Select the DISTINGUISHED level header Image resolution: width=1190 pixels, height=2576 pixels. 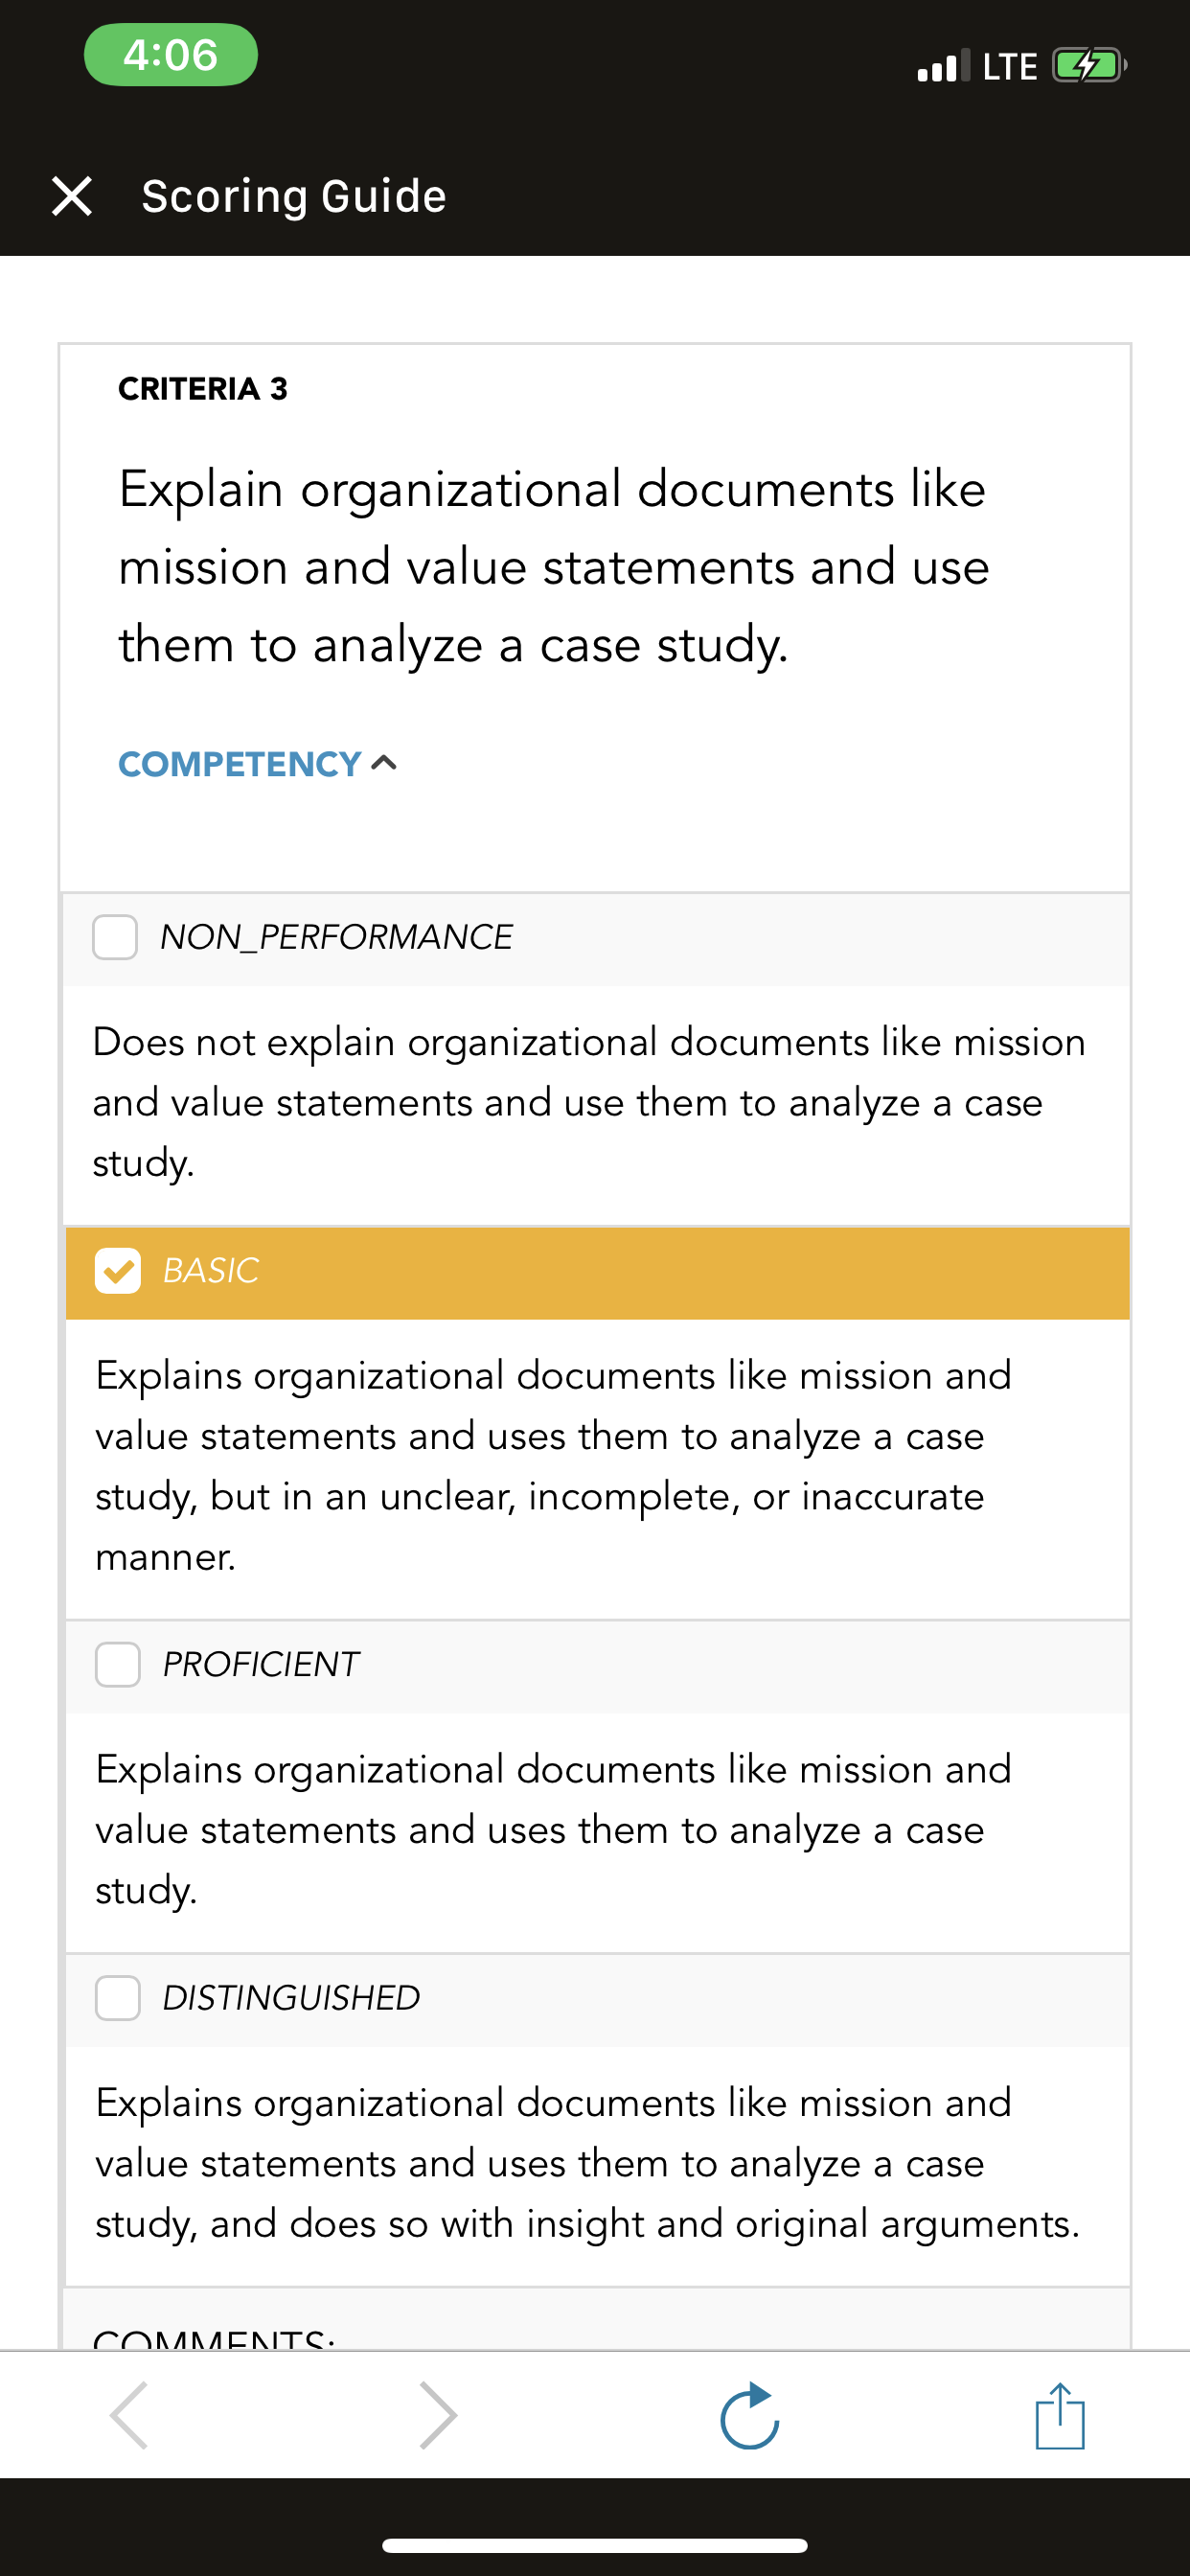[x=597, y=2000]
